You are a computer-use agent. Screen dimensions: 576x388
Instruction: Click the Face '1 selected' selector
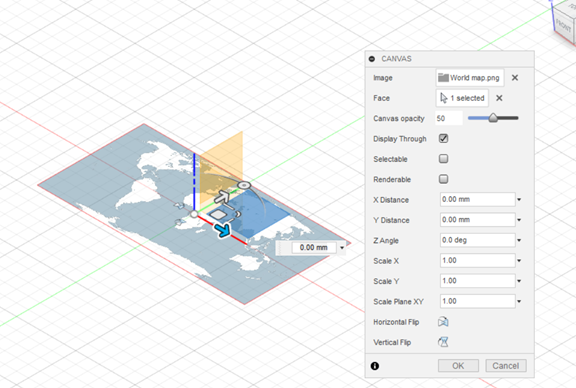click(462, 98)
